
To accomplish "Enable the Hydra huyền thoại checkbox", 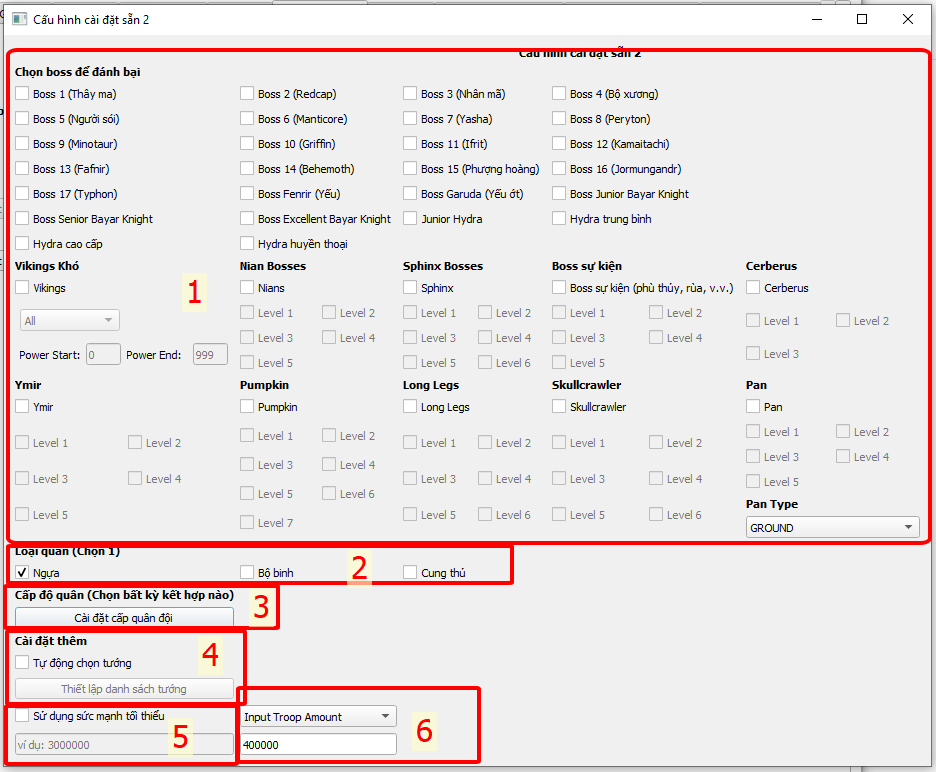I will (x=247, y=244).
